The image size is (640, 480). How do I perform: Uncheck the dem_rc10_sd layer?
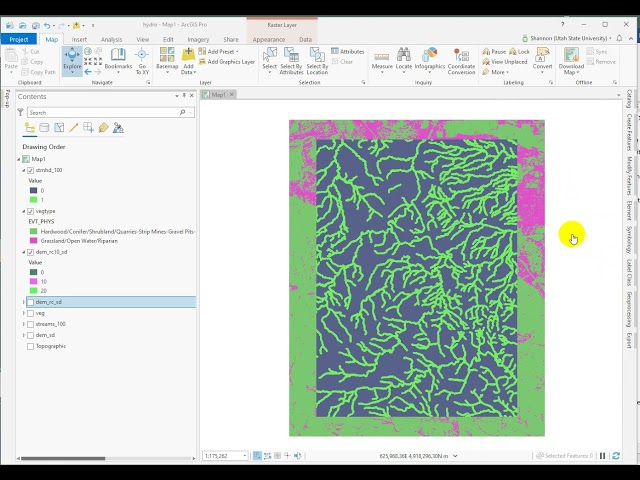tap(30, 252)
